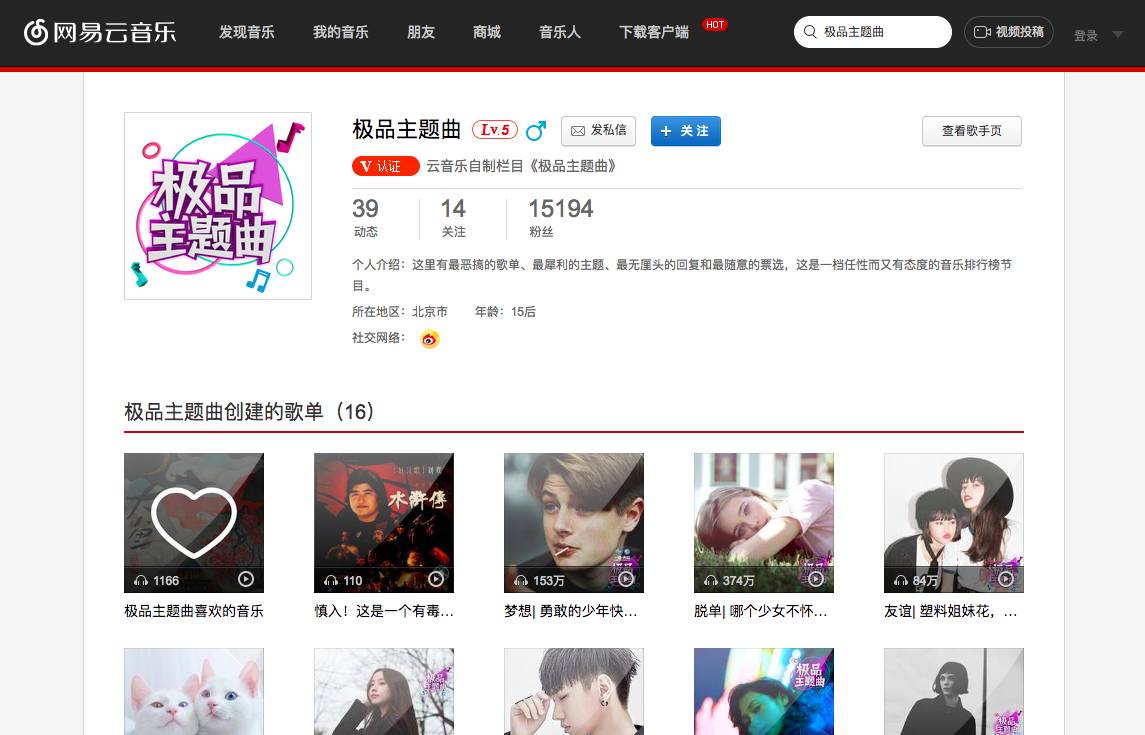Play the 153万 listens playlist

pyautogui.click(x=626, y=579)
